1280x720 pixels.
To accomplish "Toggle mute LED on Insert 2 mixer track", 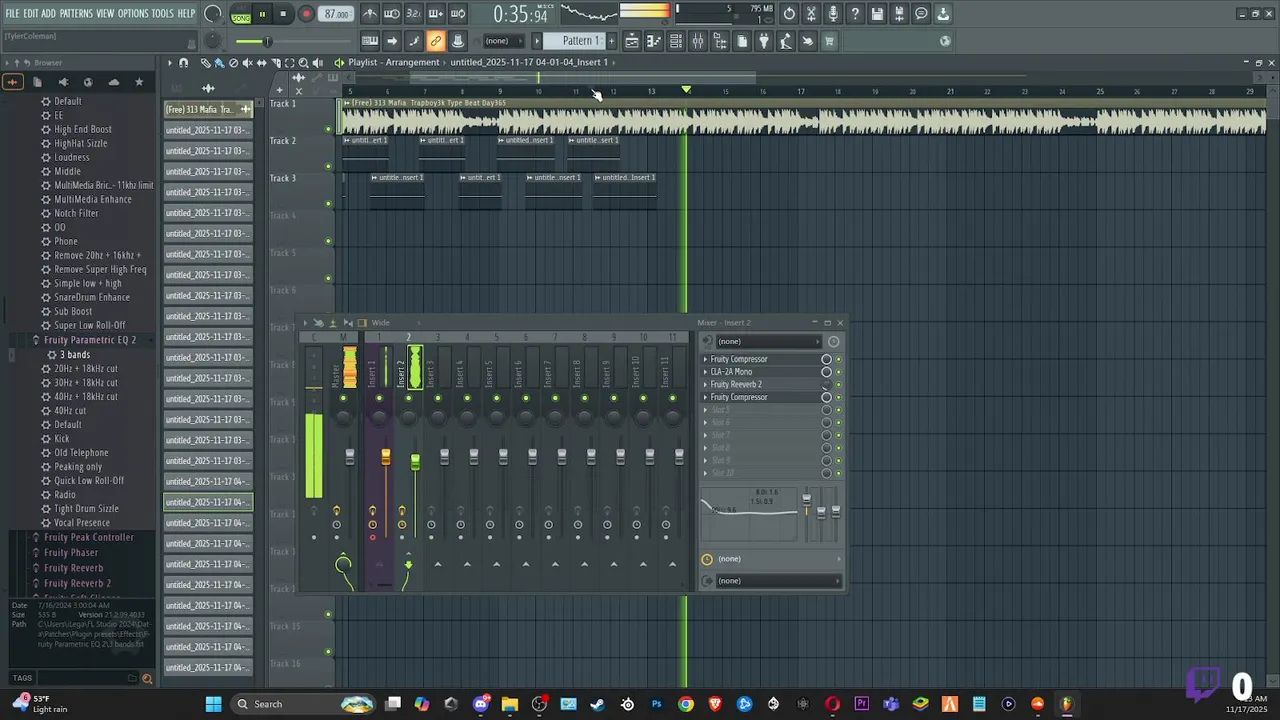I will [408, 398].
